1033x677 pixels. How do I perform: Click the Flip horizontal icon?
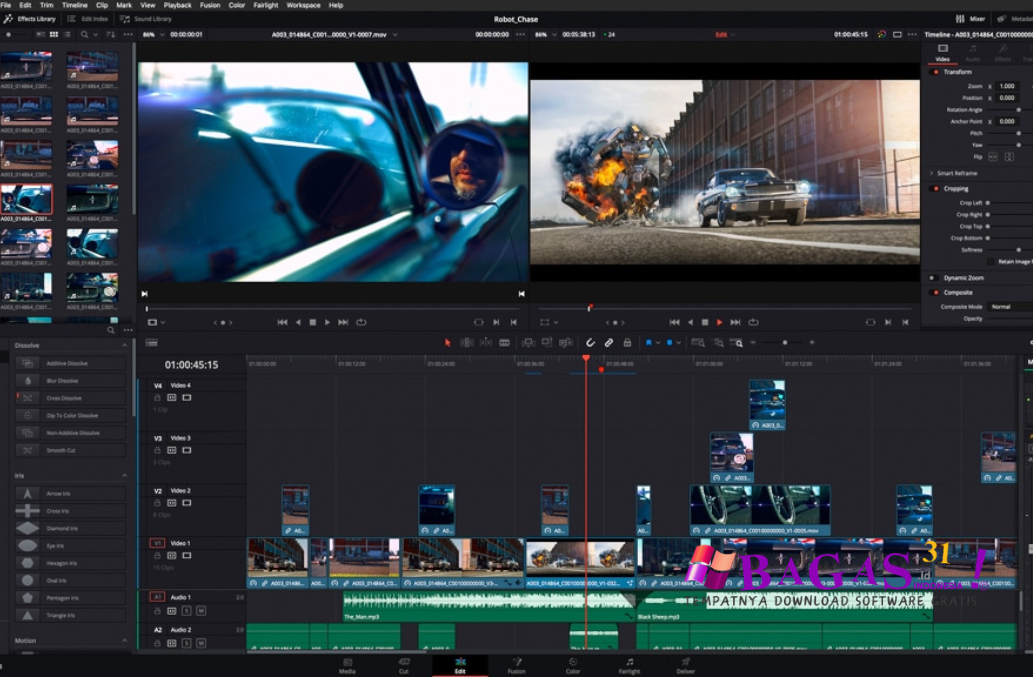pyautogui.click(x=993, y=157)
